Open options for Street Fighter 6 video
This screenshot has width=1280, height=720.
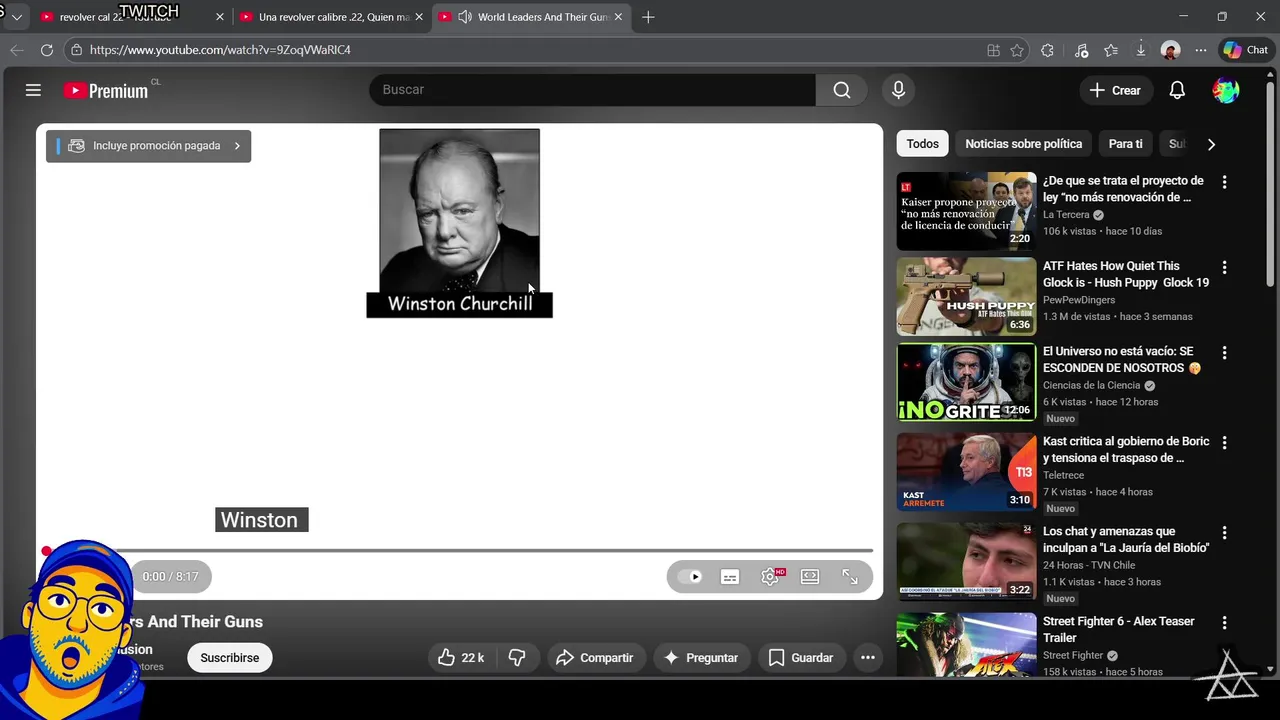[1224, 622]
